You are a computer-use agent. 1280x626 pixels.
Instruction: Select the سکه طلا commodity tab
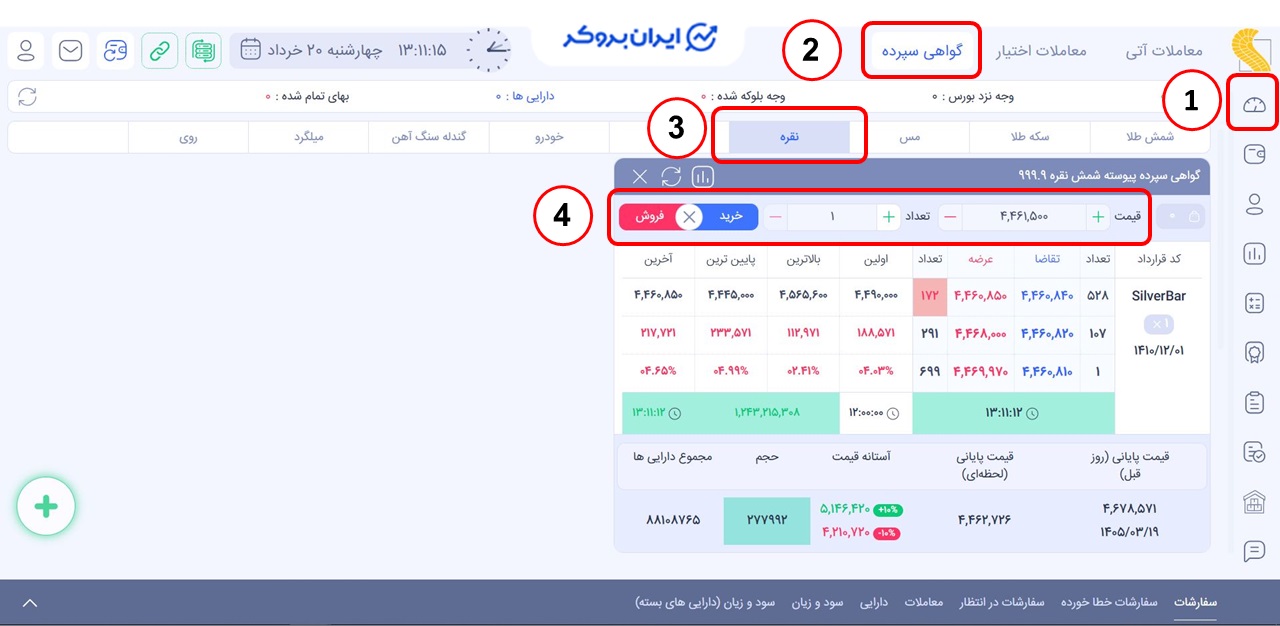(x=1029, y=137)
